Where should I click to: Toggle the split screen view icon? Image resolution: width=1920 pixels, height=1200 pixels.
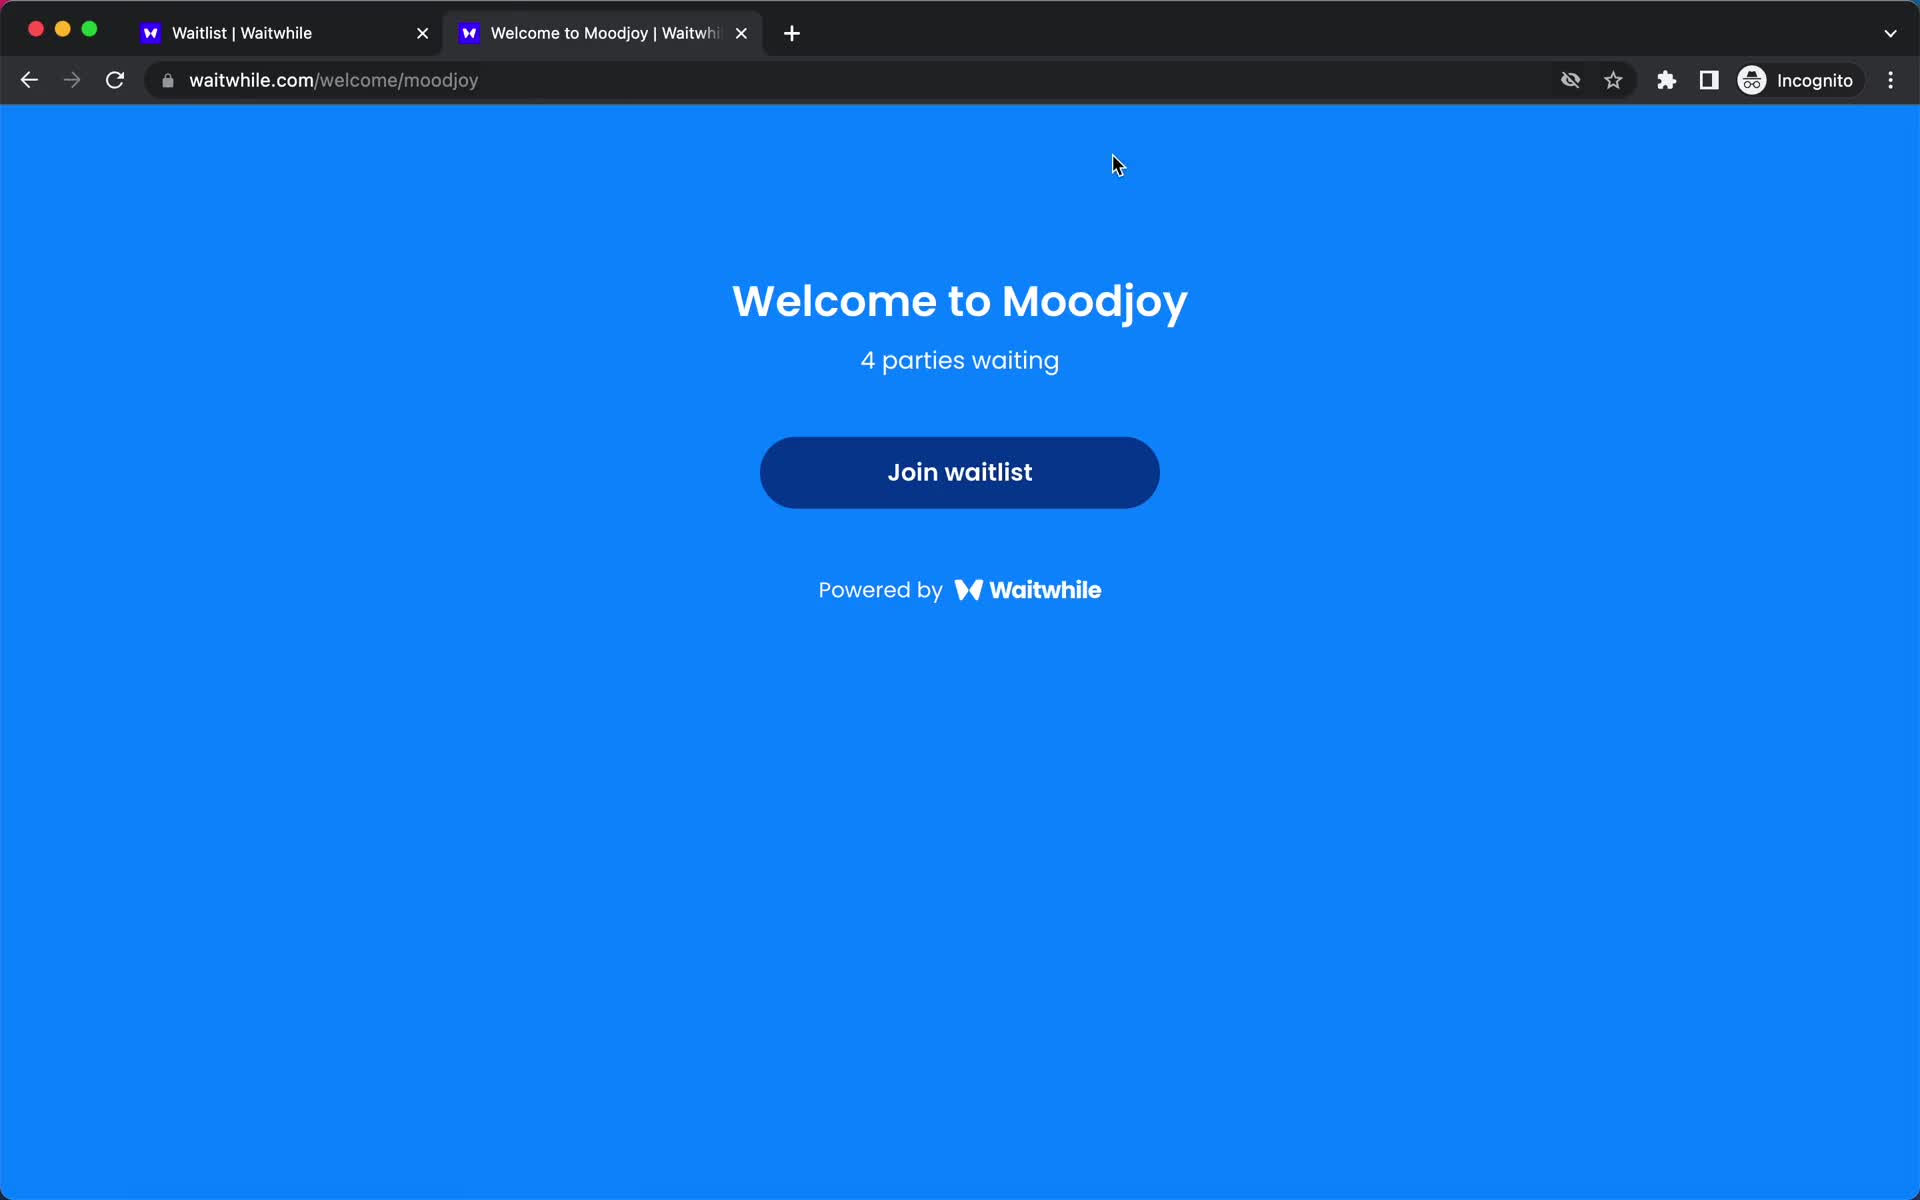click(1710, 80)
